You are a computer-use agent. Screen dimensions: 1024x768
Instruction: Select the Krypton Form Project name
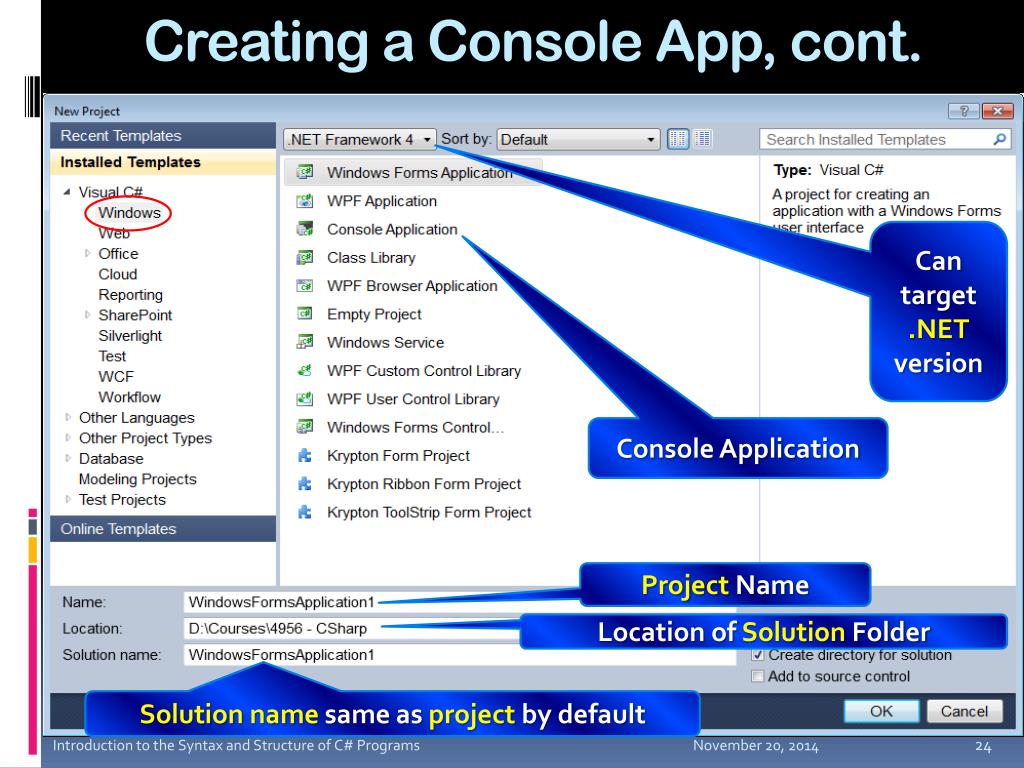[x=398, y=456]
